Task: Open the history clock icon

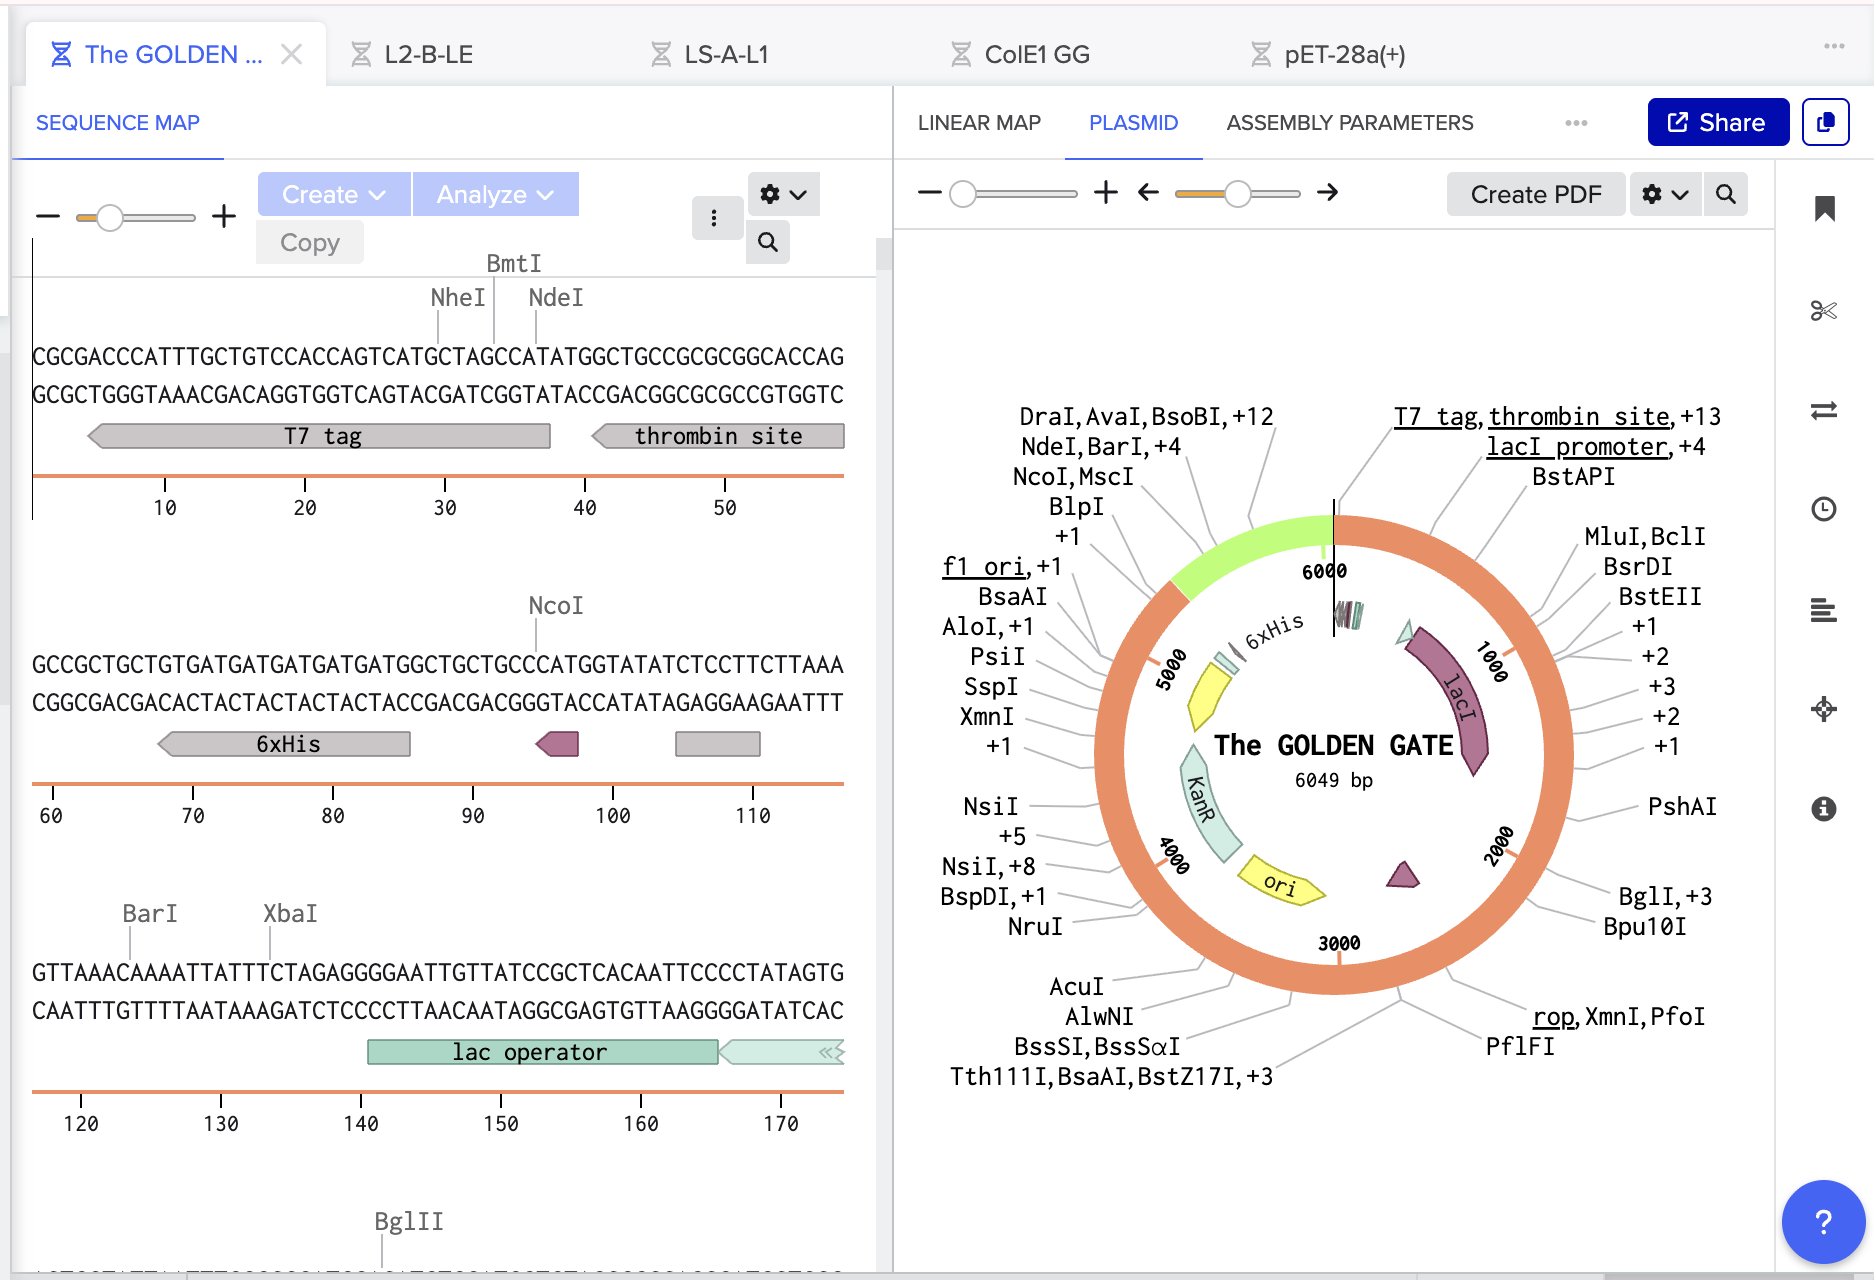Action: tap(1824, 509)
